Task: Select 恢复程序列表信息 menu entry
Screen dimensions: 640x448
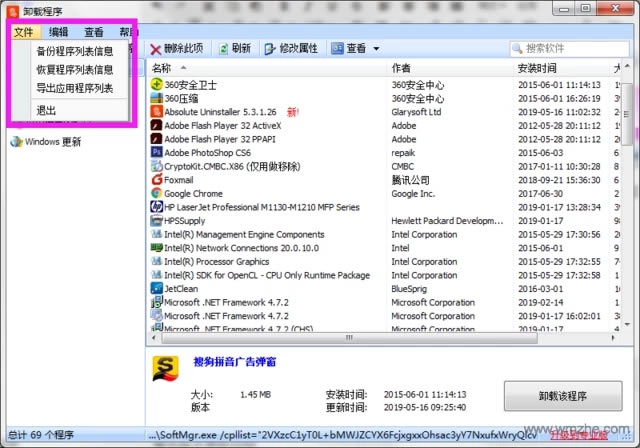Action: click(x=75, y=70)
